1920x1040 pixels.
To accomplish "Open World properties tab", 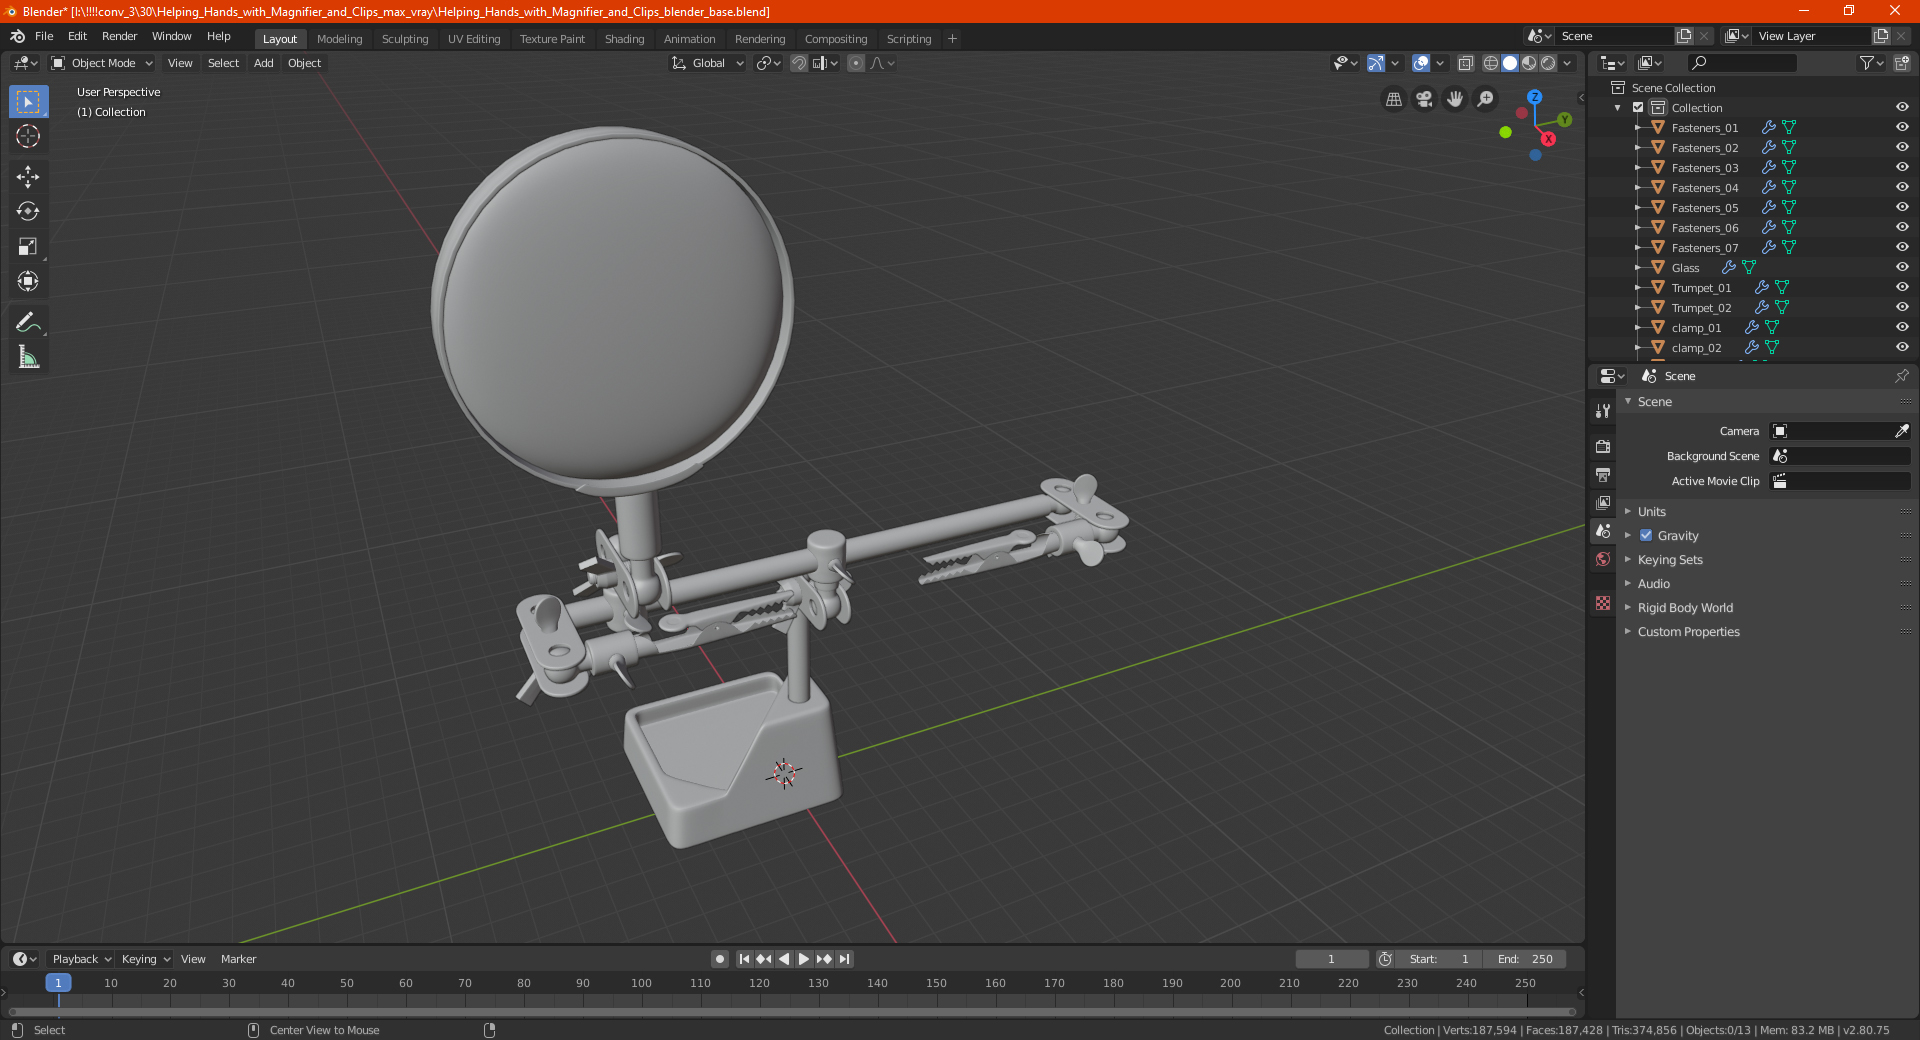I will click(1603, 559).
